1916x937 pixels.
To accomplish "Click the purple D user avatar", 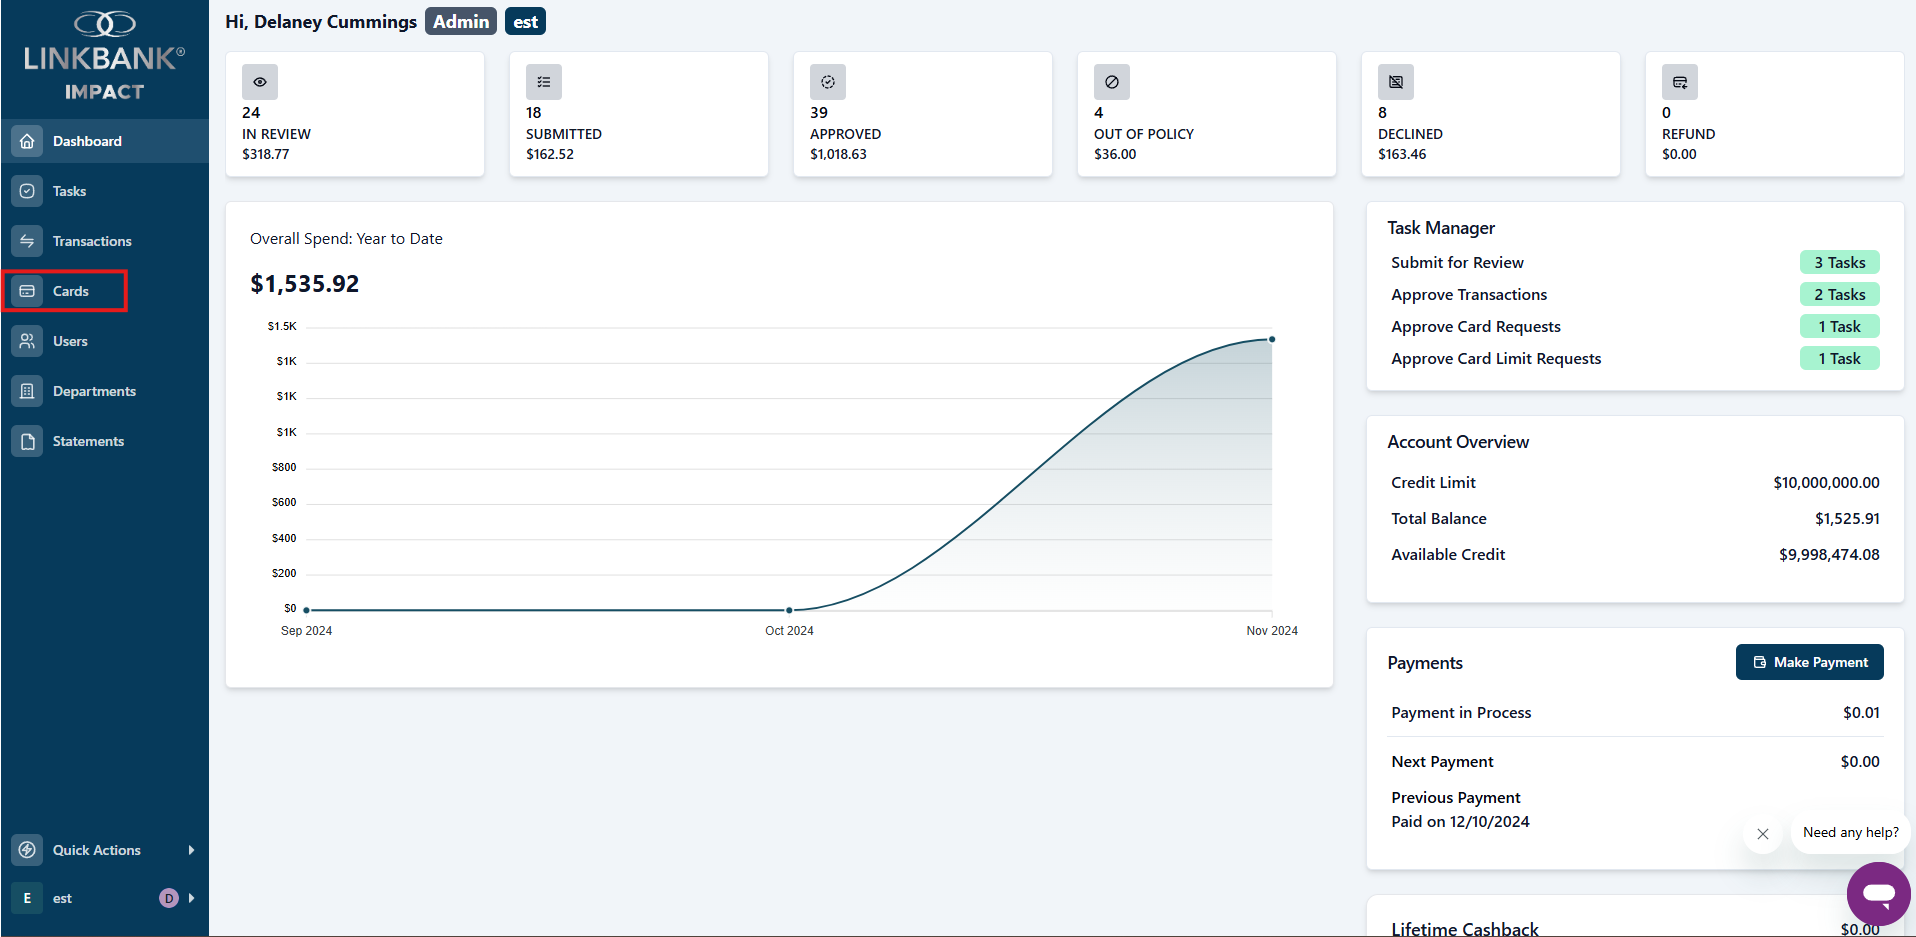I will pyautogui.click(x=169, y=898).
